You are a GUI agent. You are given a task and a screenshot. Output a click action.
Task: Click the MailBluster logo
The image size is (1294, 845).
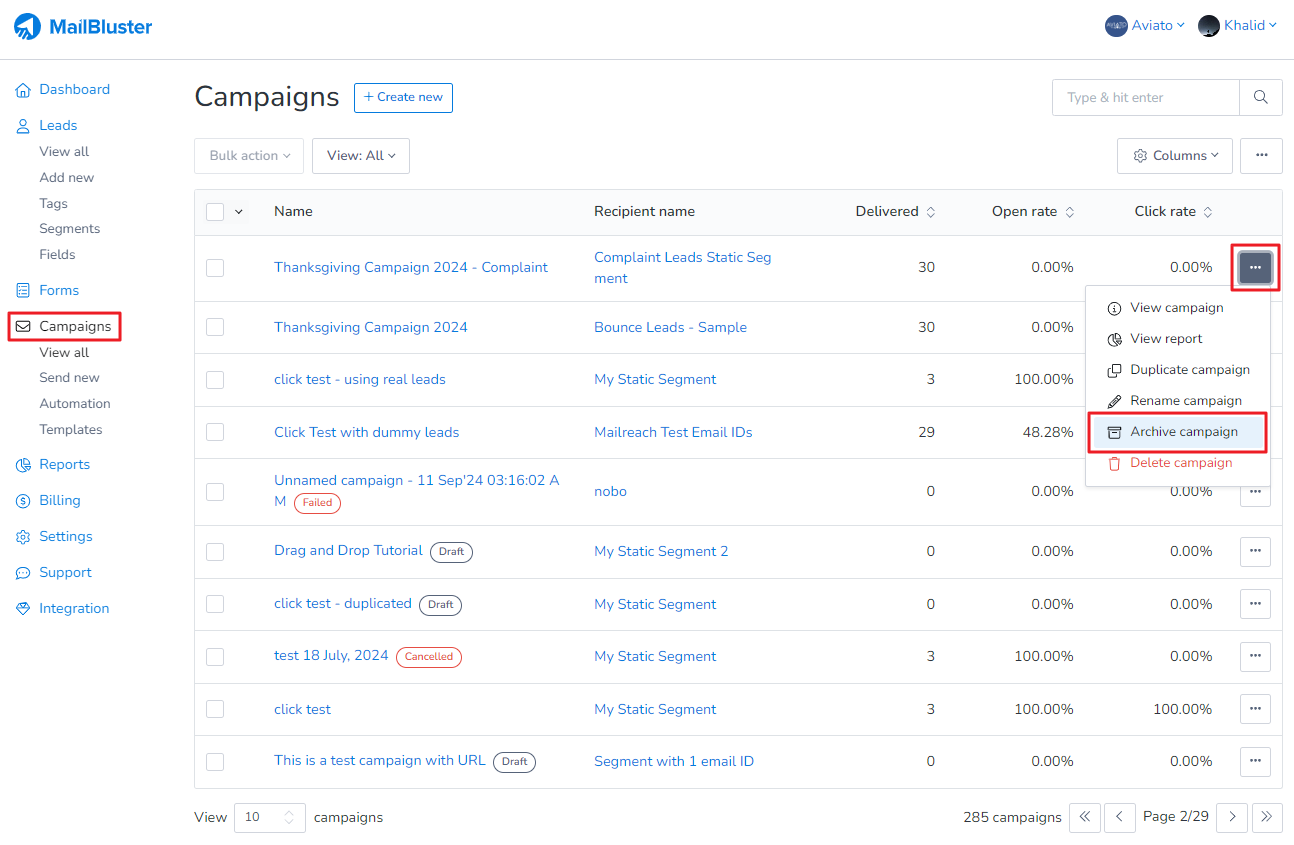click(x=83, y=26)
